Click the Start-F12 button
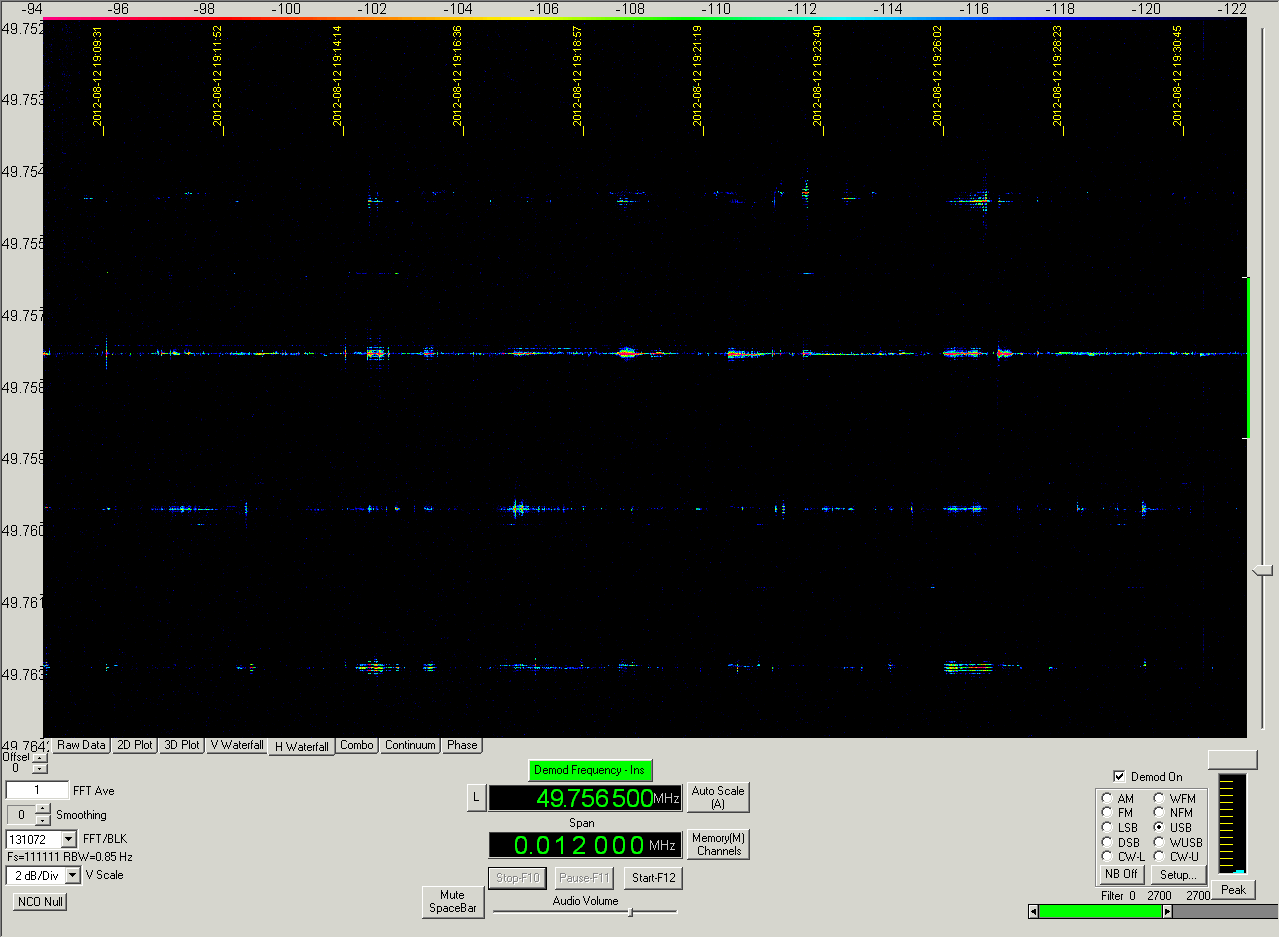The image size is (1280, 938). pos(653,878)
